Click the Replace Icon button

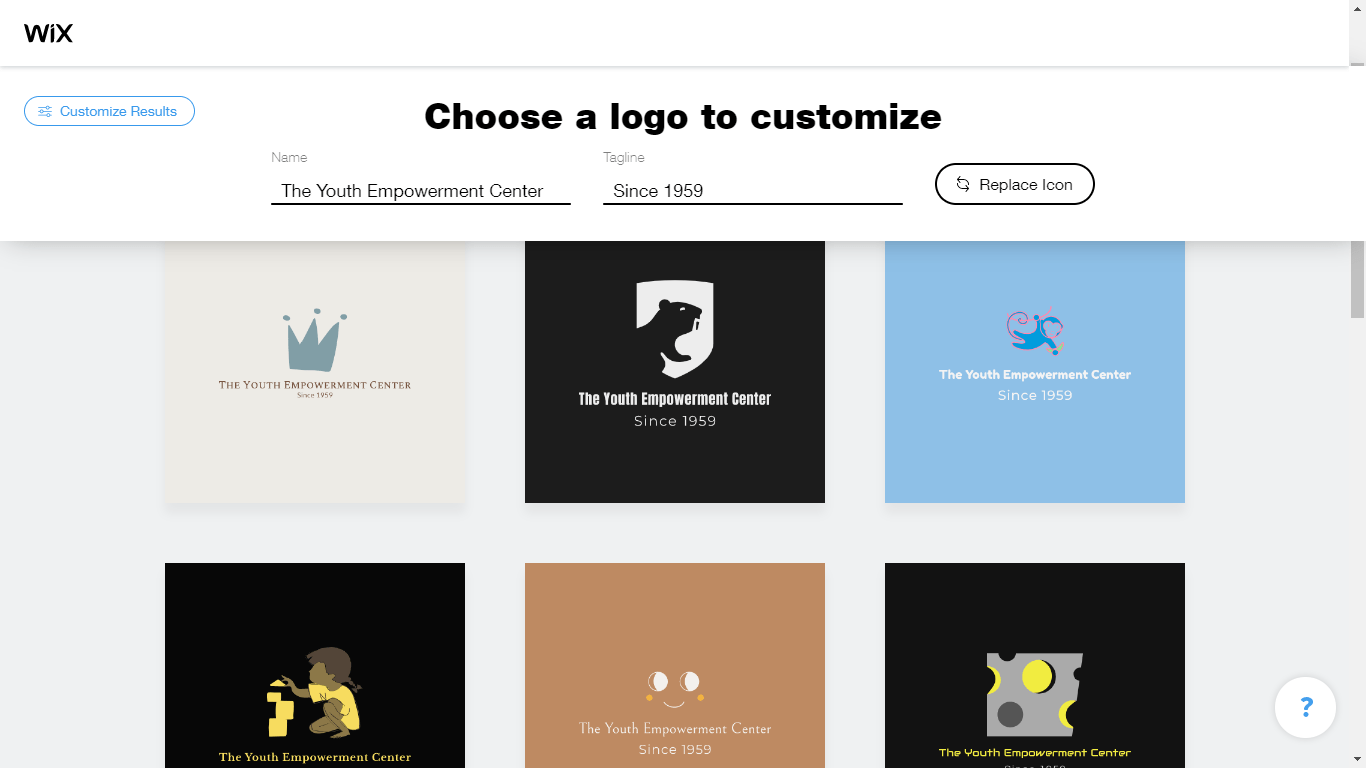(x=1014, y=184)
